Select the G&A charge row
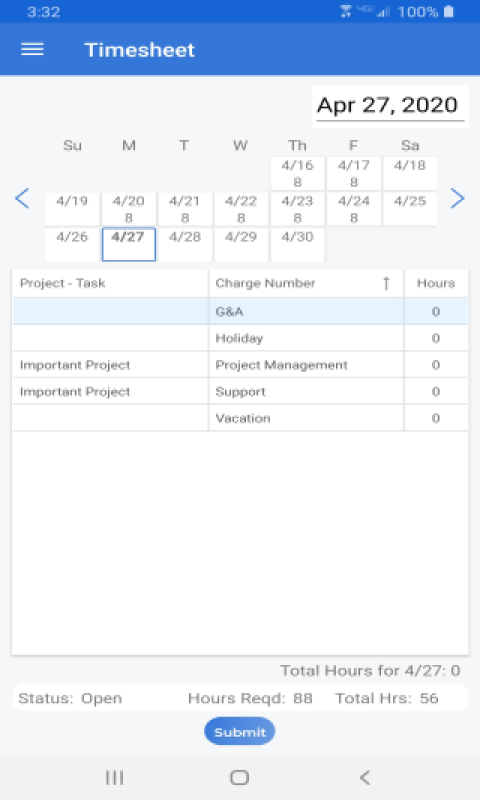Screen dimensions: 480x800 [x=240, y=311]
